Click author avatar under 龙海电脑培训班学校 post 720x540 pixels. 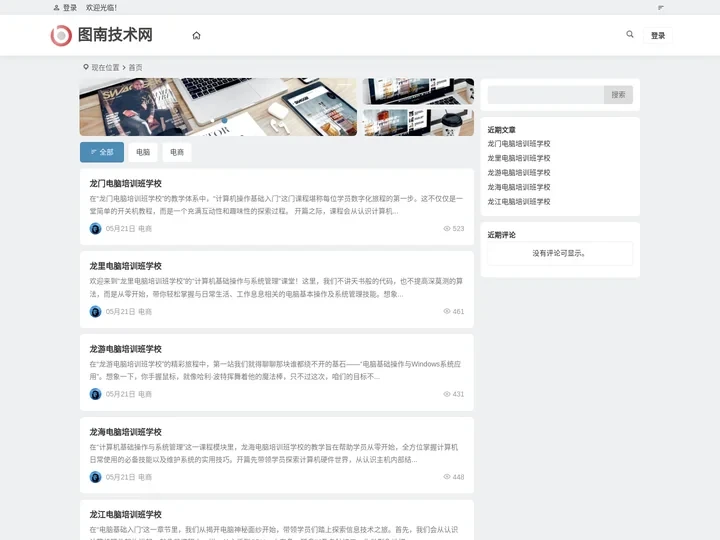click(x=96, y=477)
